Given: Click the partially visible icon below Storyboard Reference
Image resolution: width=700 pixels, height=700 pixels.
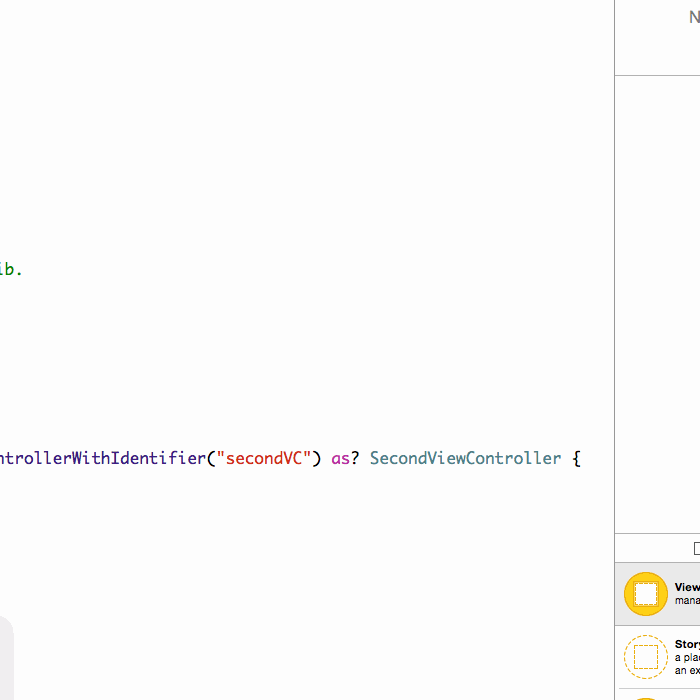Looking at the screenshot, I should point(645,697).
